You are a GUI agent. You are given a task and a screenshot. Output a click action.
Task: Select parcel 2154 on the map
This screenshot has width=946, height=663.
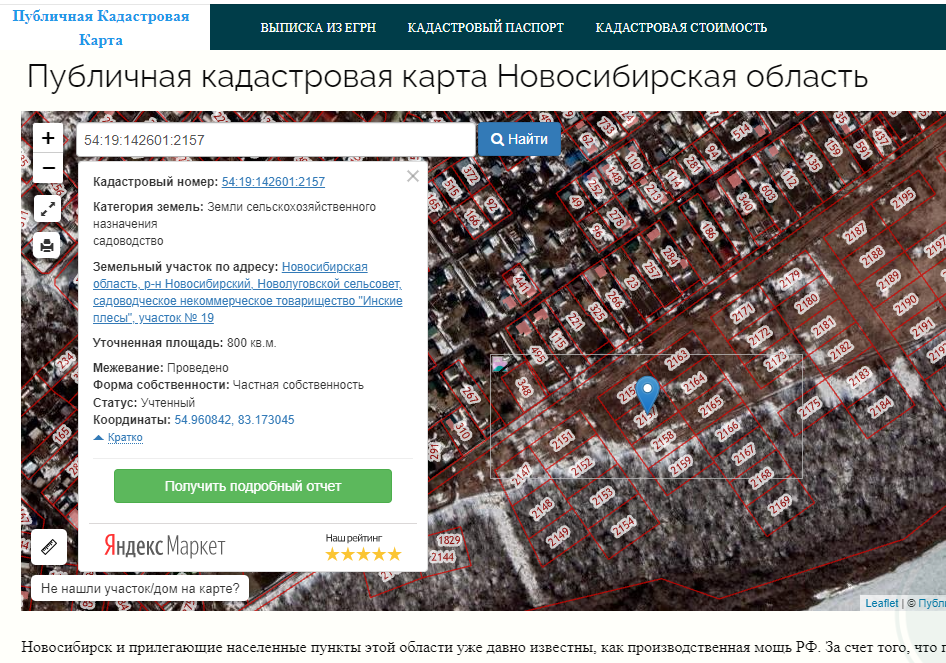[623, 527]
